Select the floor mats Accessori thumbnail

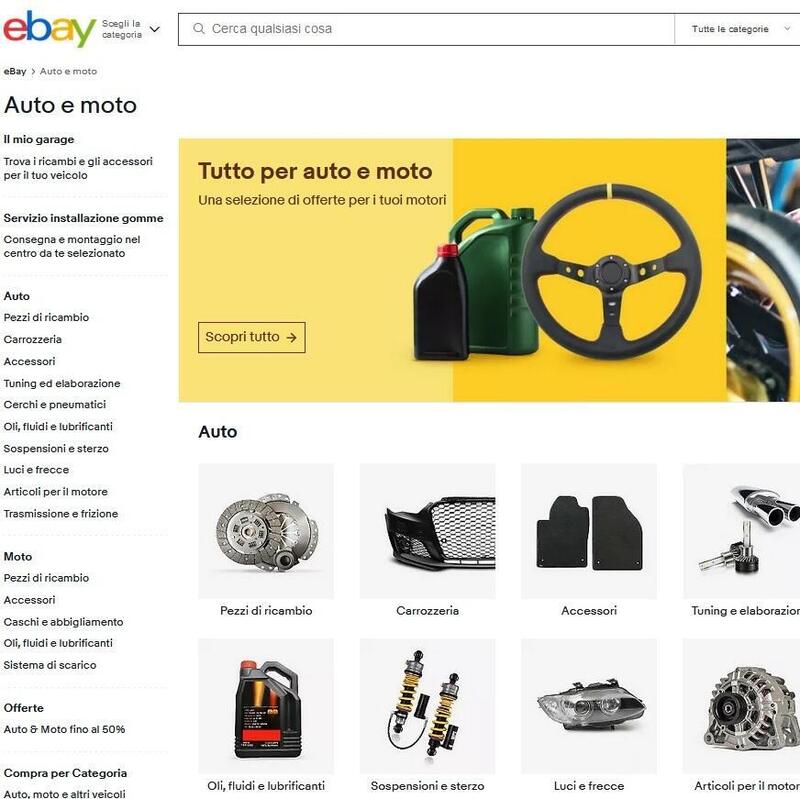pyautogui.click(x=589, y=531)
